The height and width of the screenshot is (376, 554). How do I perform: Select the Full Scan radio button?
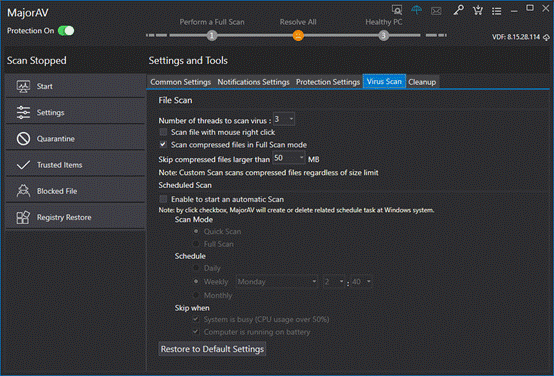196,244
